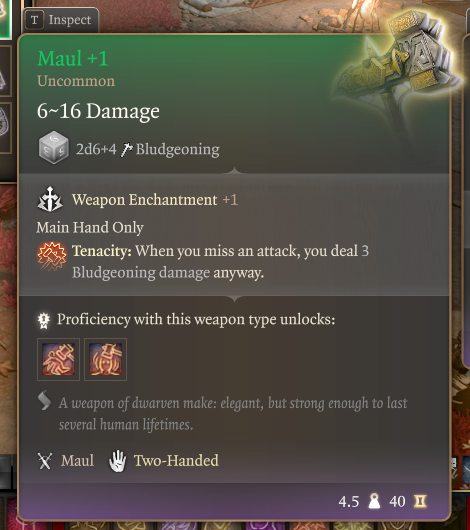Click the T key hint icon
Viewport: 470px width, 530px height.
point(34,20)
